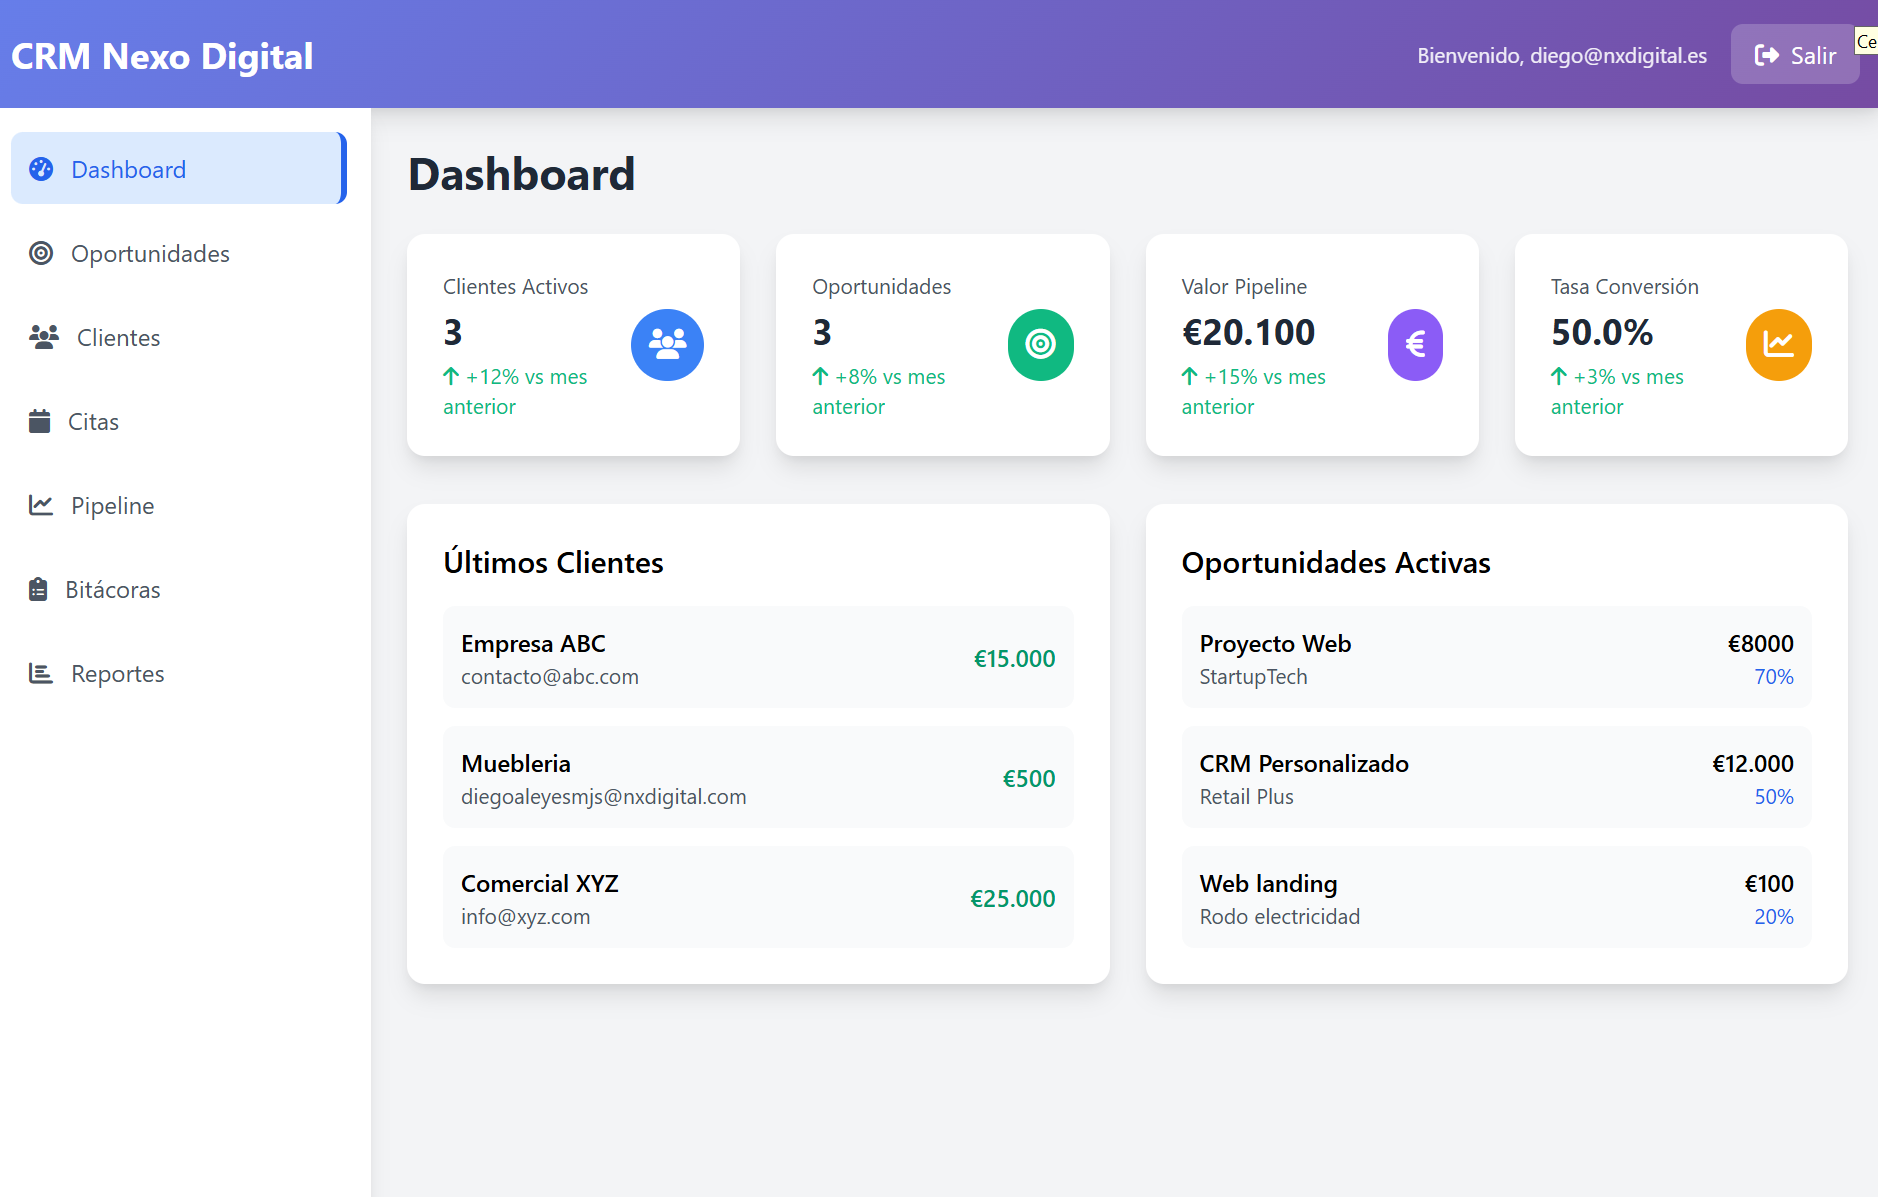The image size is (1878, 1197).
Task: Click the target icon next to Oportunidades
Action: point(41,253)
